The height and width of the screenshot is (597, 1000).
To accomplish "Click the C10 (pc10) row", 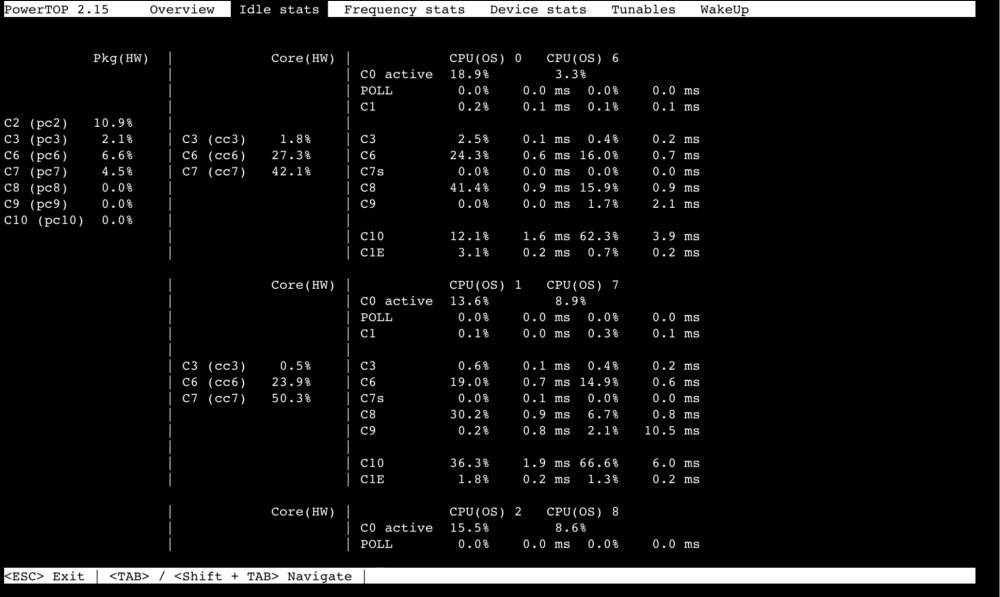I will tap(68, 220).
